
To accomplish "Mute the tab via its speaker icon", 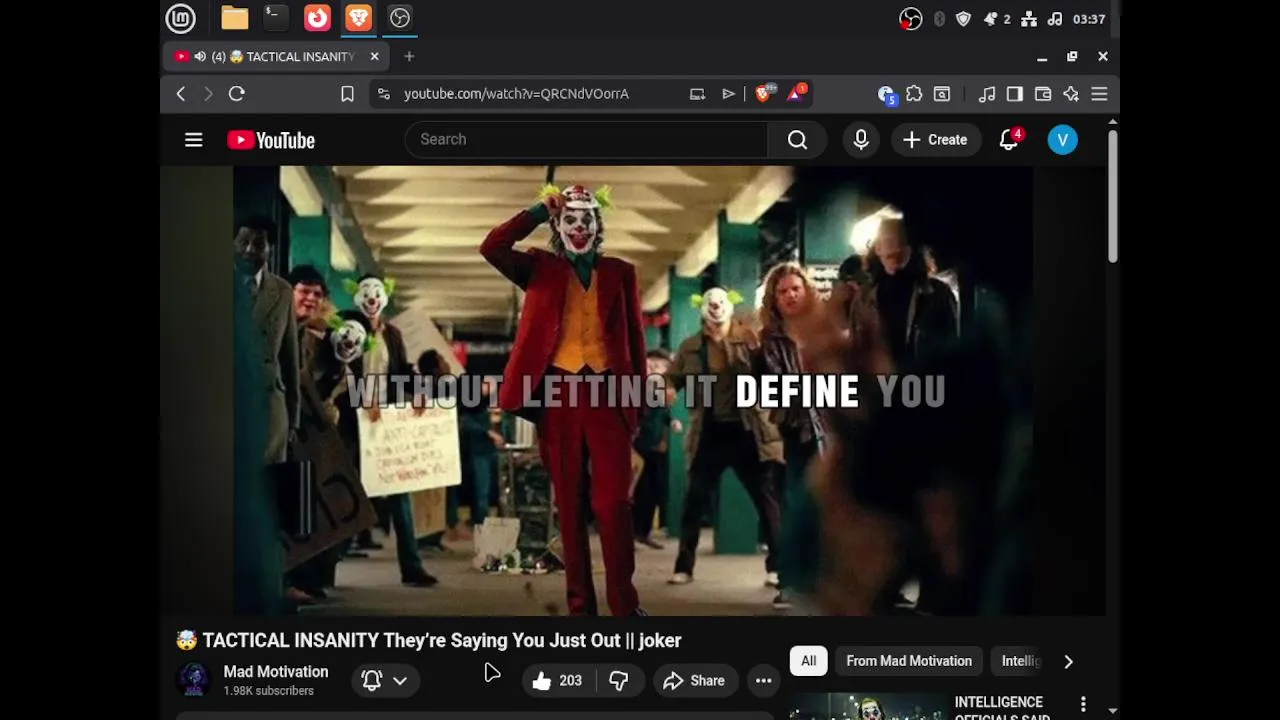I will point(200,57).
